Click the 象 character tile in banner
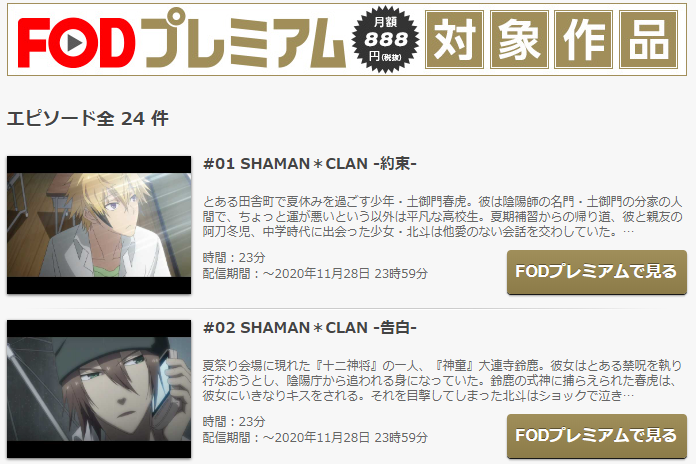This screenshot has height=464, width=696. pos(519,40)
